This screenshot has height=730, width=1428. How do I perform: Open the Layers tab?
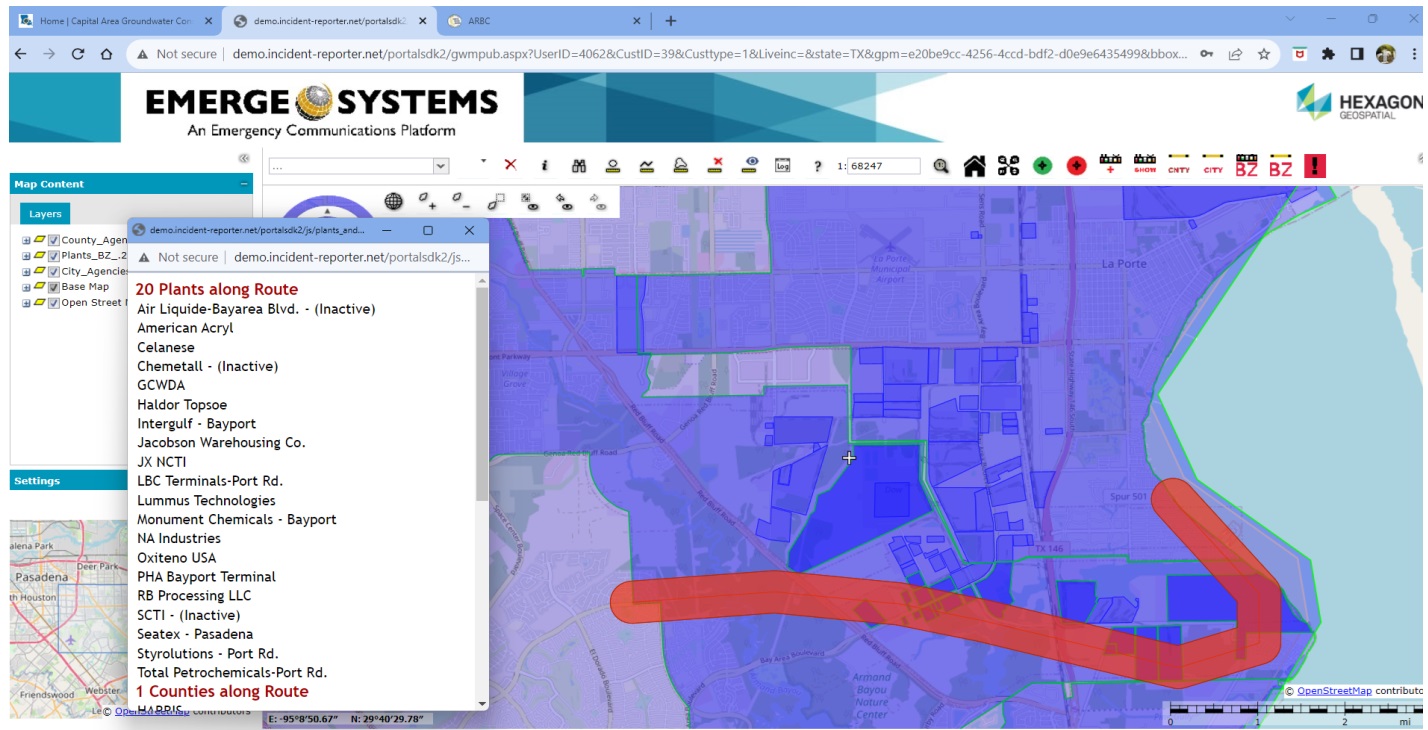[45, 214]
